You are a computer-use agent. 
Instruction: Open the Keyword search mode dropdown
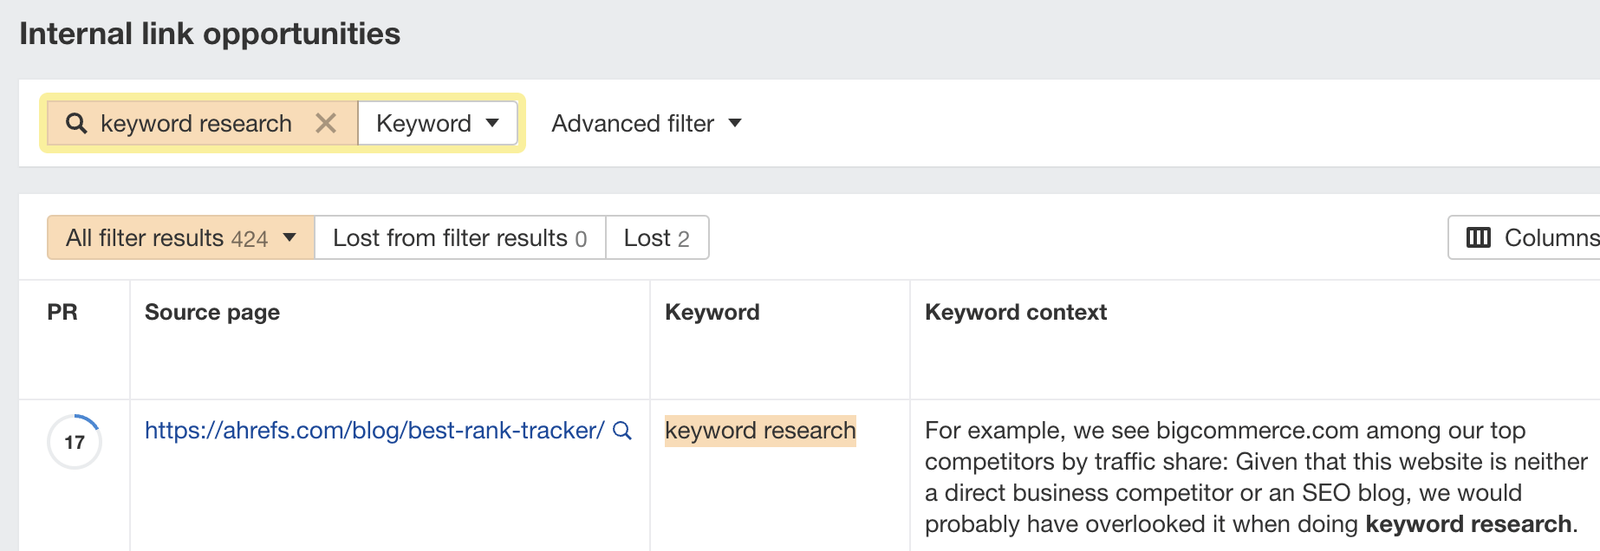pos(437,123)
